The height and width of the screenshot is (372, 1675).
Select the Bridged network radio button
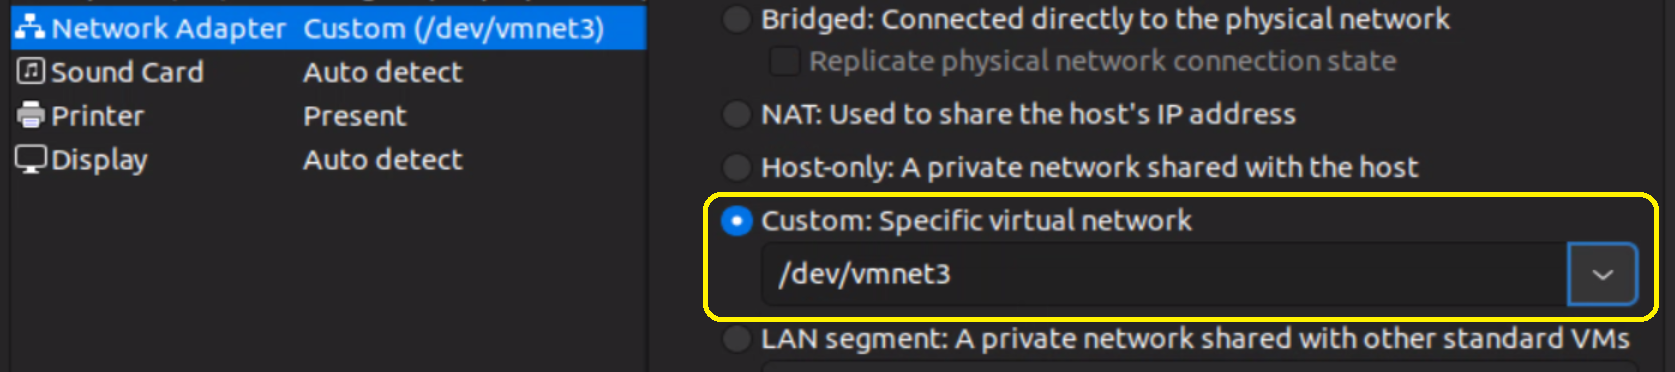point(737,19)
